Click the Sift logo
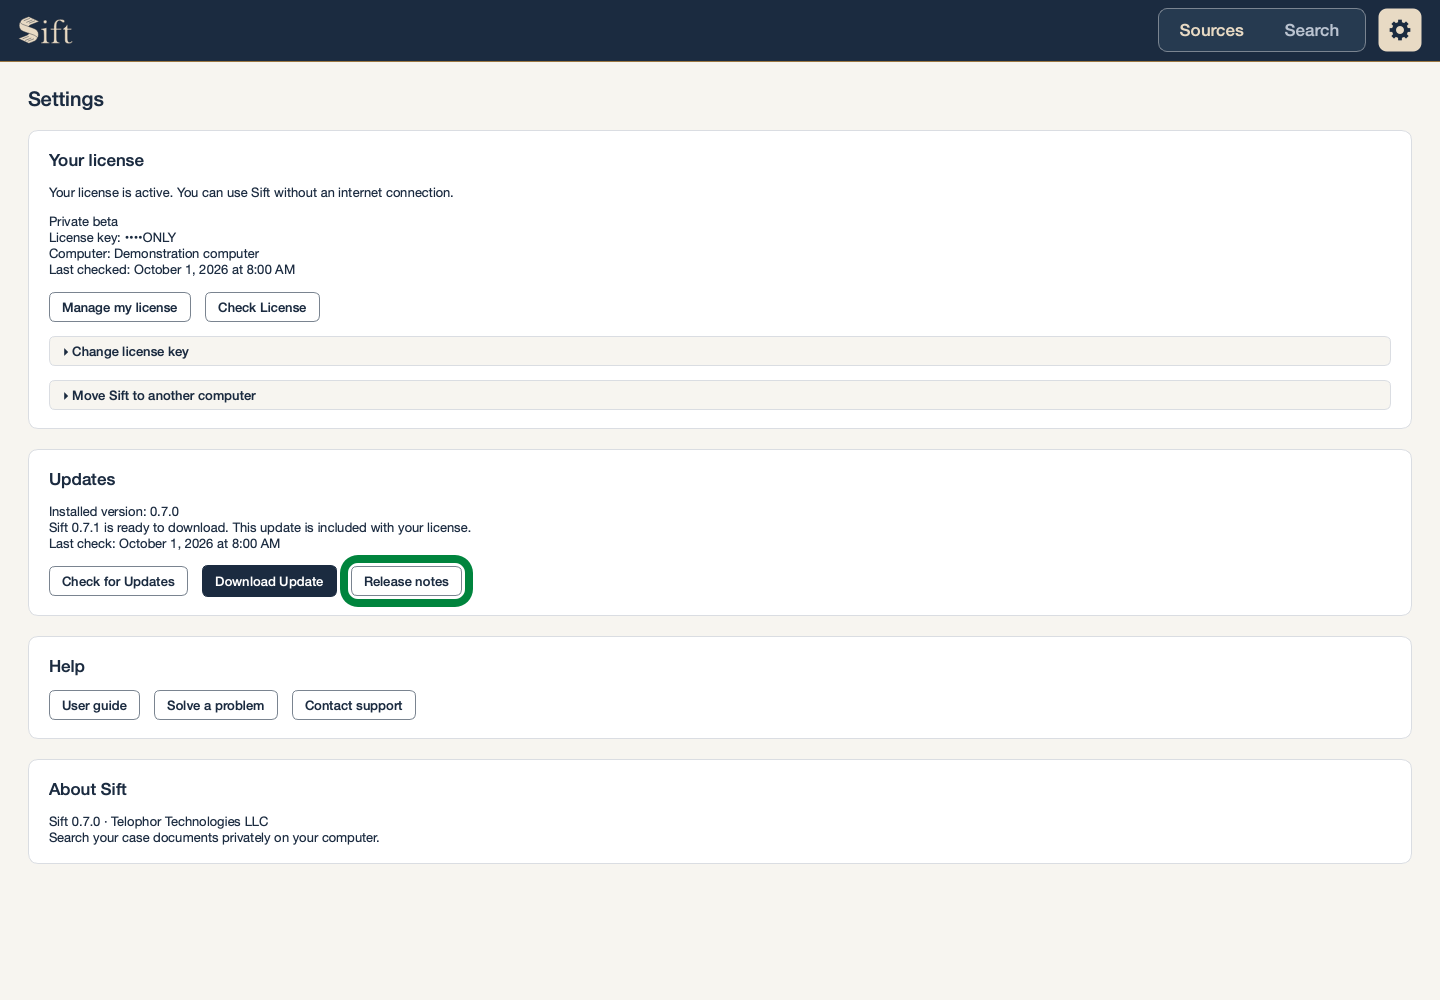 point(46,31)
